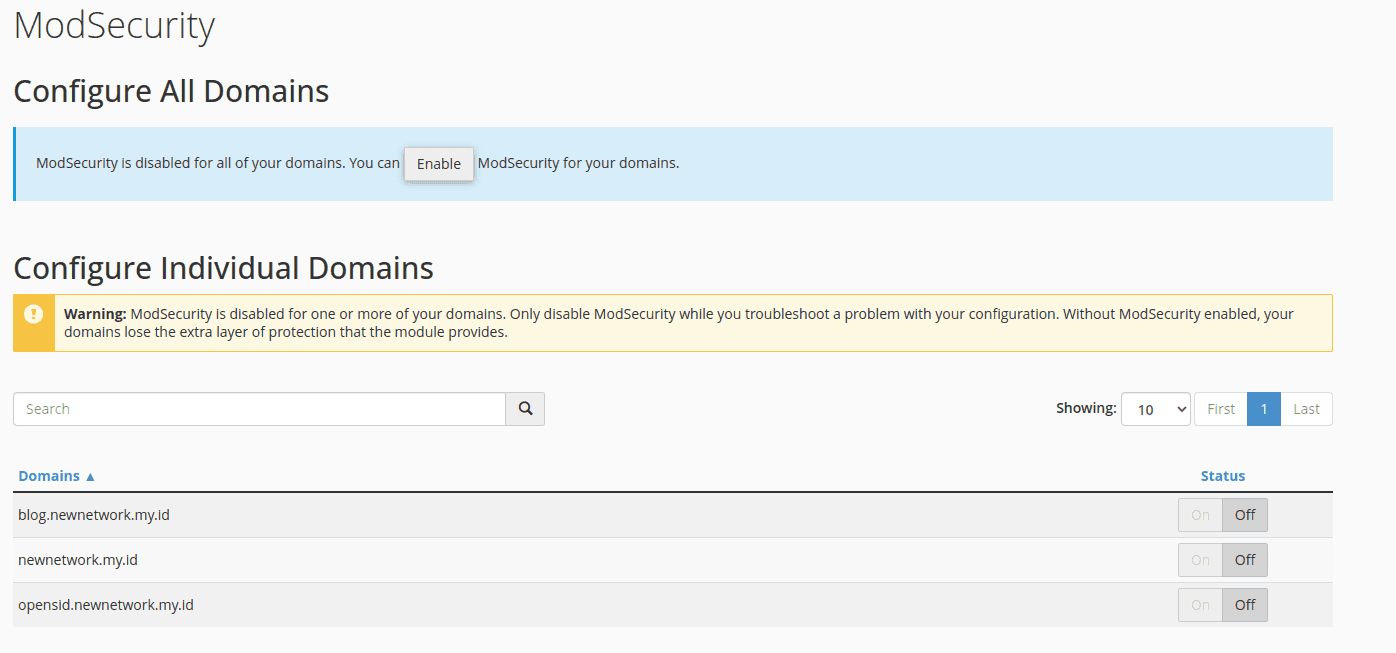Screen dimensions: 1396x653
Task: Sort domains by clicking the Domains header
Action: 48,475
